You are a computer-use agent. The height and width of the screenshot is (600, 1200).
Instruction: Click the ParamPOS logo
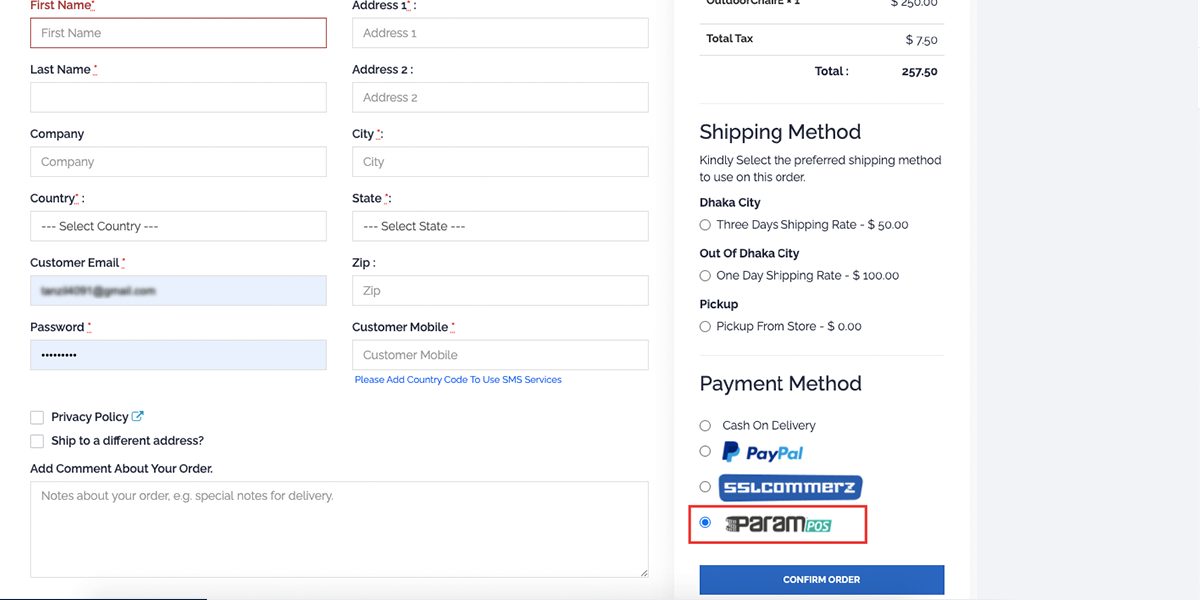(x=779, y=524)
